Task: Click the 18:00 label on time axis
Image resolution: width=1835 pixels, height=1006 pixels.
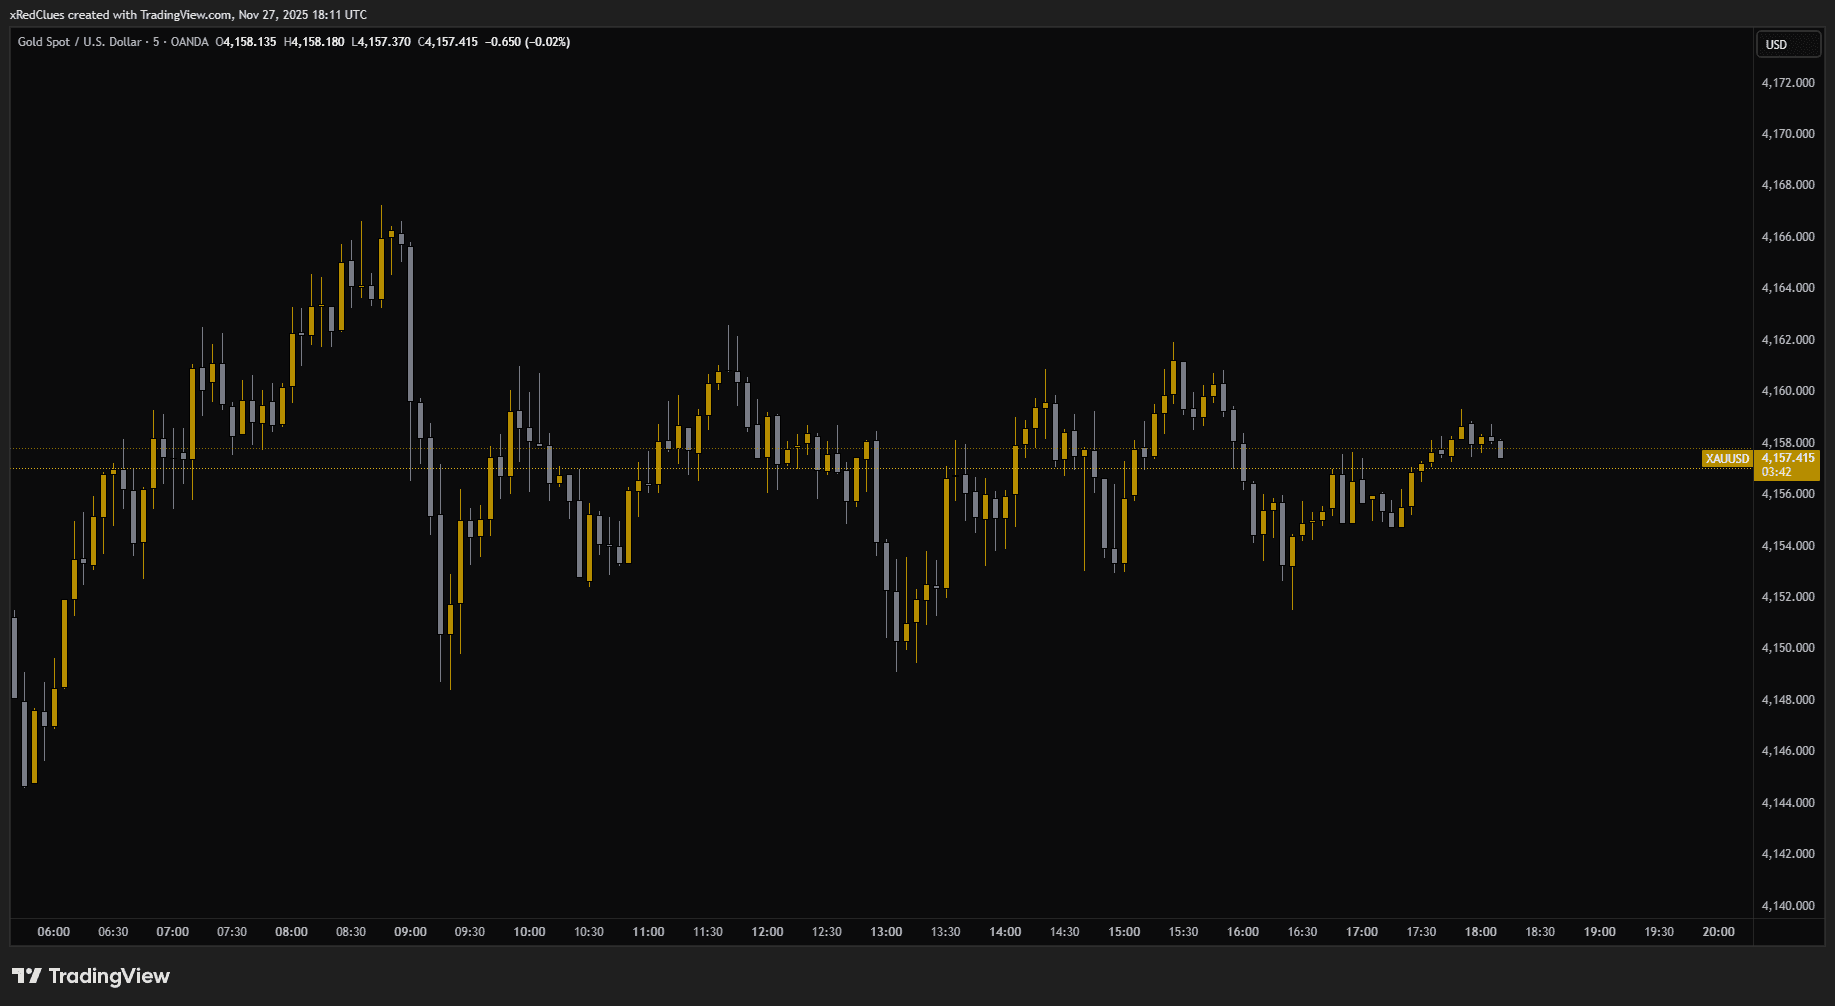Action: 1480,932
